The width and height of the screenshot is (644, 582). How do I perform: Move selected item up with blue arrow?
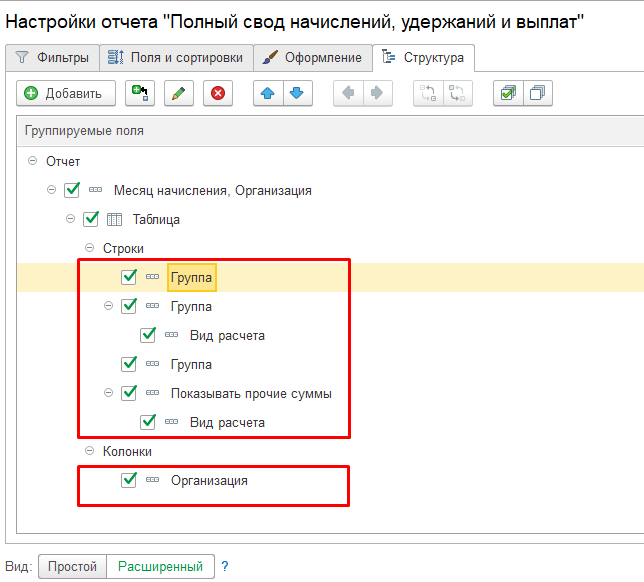[268, 94]
